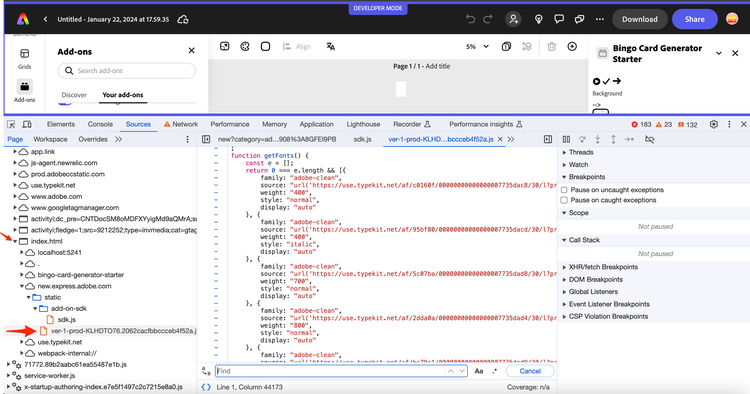This screenshot has width=750, height=394.
Task: Click the errors count 183 indicator
Action: pyautogui.click(x=641, y=124)
